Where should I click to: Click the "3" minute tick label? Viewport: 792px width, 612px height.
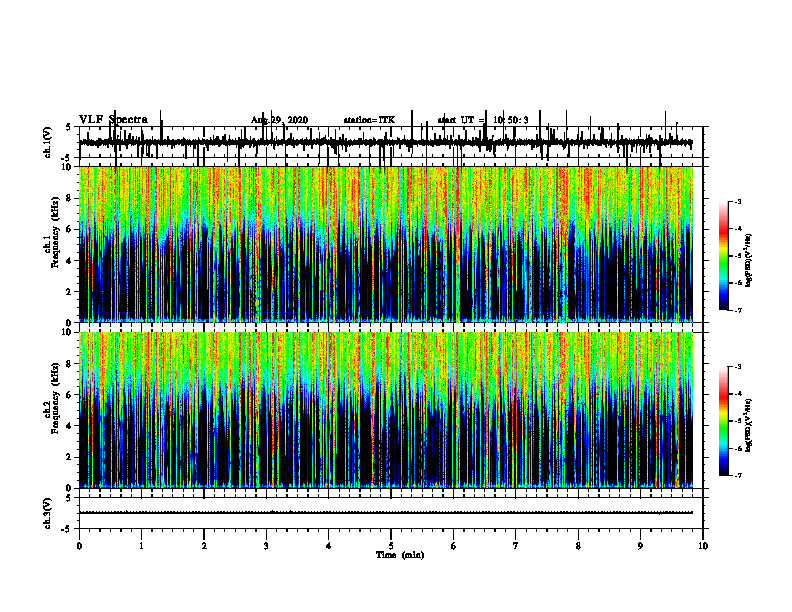(266, 546)
